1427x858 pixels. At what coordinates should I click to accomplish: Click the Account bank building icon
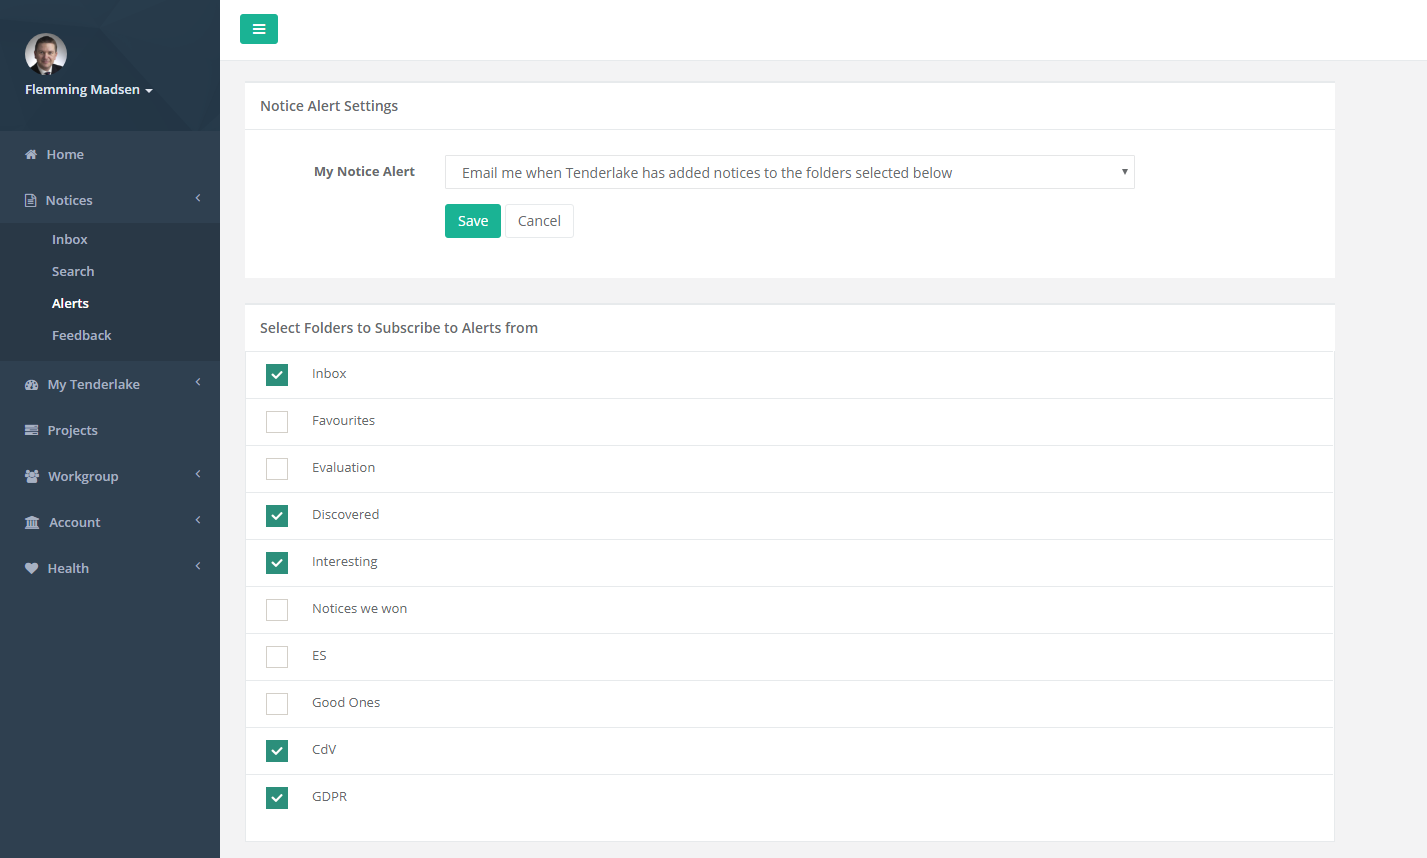32,523
